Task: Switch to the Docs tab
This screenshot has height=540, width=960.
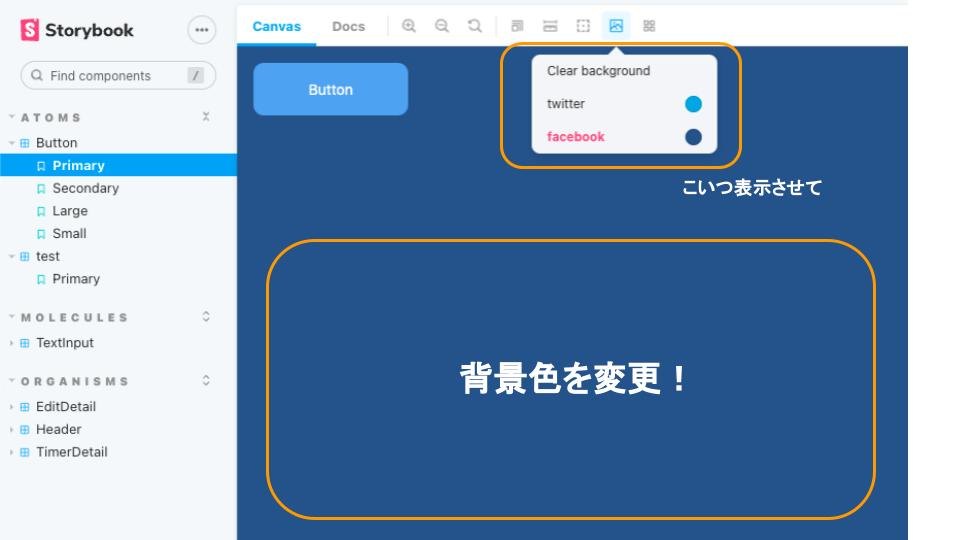Action: (348, 26)
